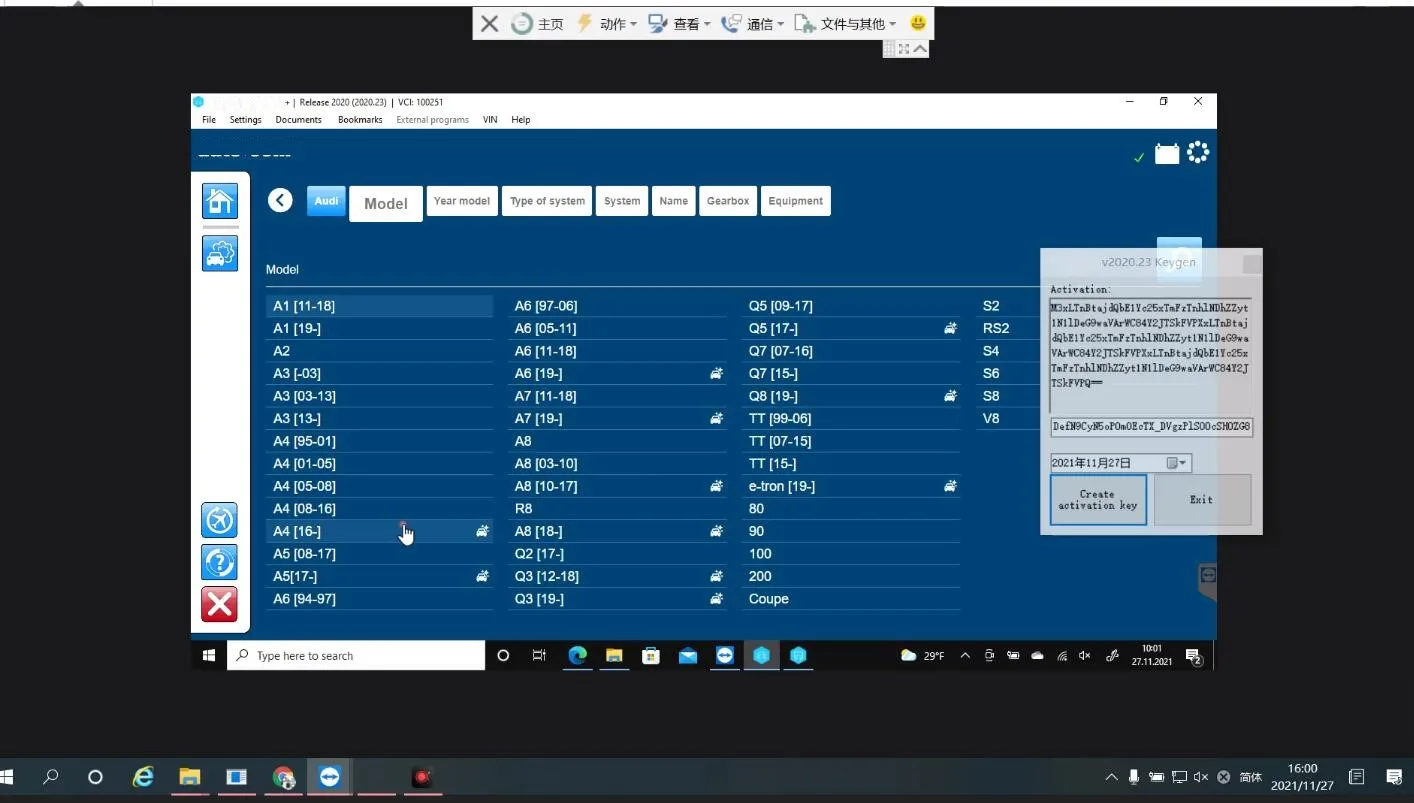Select the Gearbox tab
The height and width of the screenshot is (803, 1414).
[728, 201]
